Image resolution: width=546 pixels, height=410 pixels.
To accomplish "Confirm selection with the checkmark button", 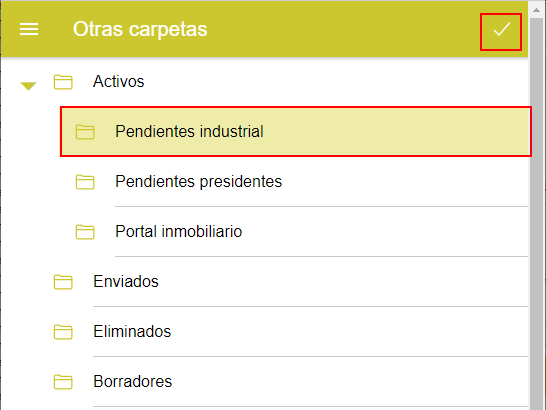I will pyautogui.click(x=501, y=32).
